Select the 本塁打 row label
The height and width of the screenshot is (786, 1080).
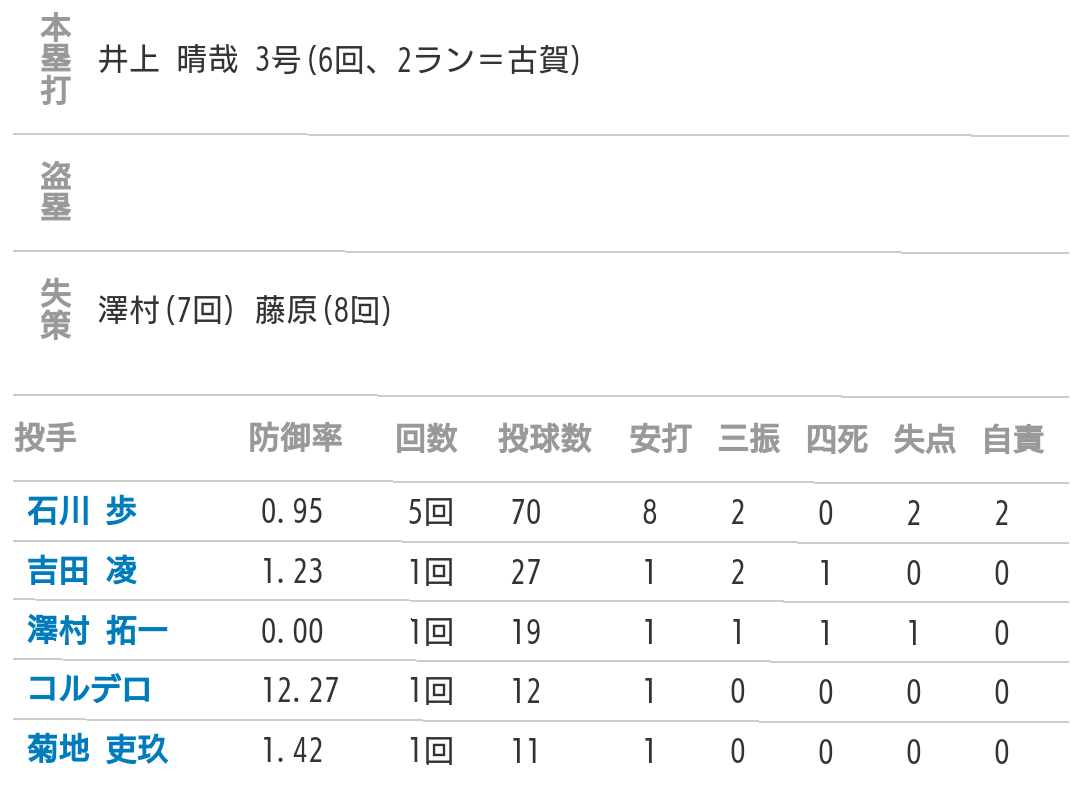pyautogui.click(x=56, y=60)
